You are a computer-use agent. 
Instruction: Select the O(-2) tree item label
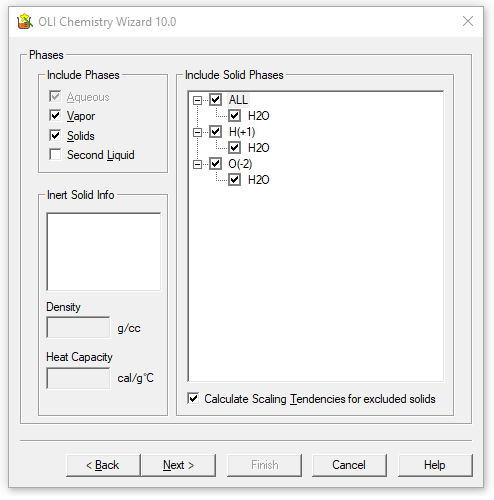pos(240,164)
